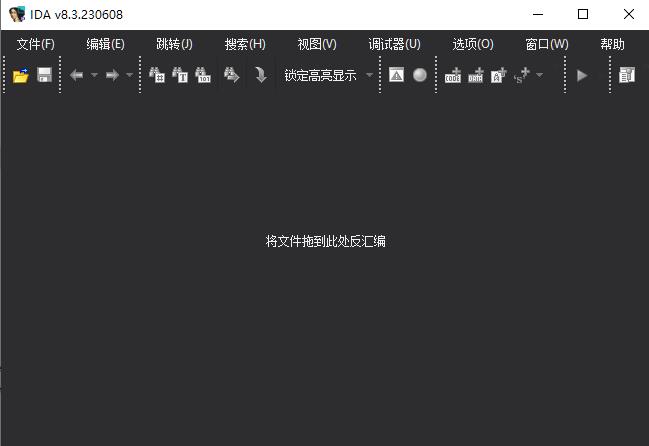Open the 编辑(E) menu

[x=105, y=44]
